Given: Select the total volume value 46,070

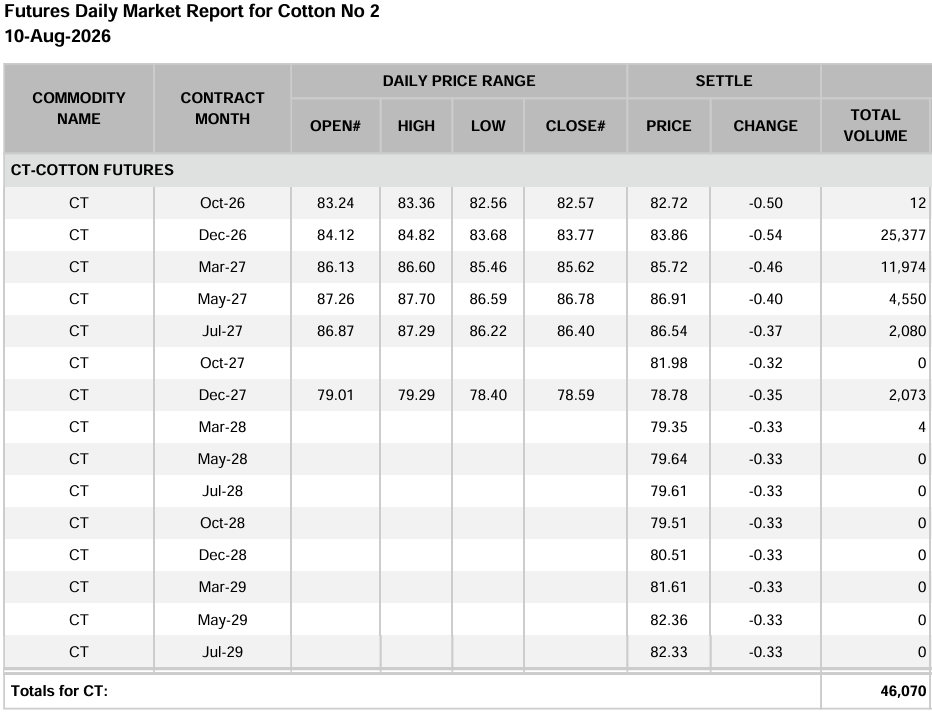Looking at the screenshot, I should [903, 691].
